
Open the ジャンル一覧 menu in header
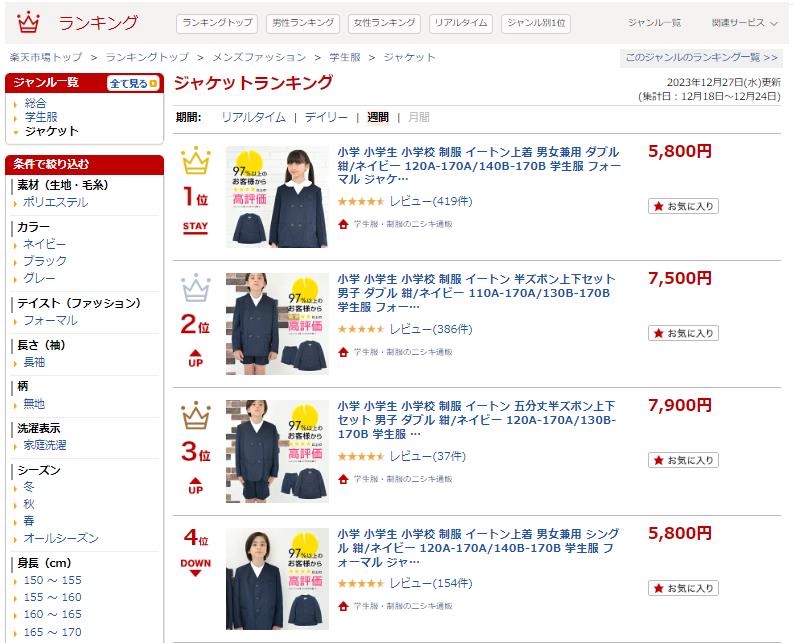tap(654, 23)
